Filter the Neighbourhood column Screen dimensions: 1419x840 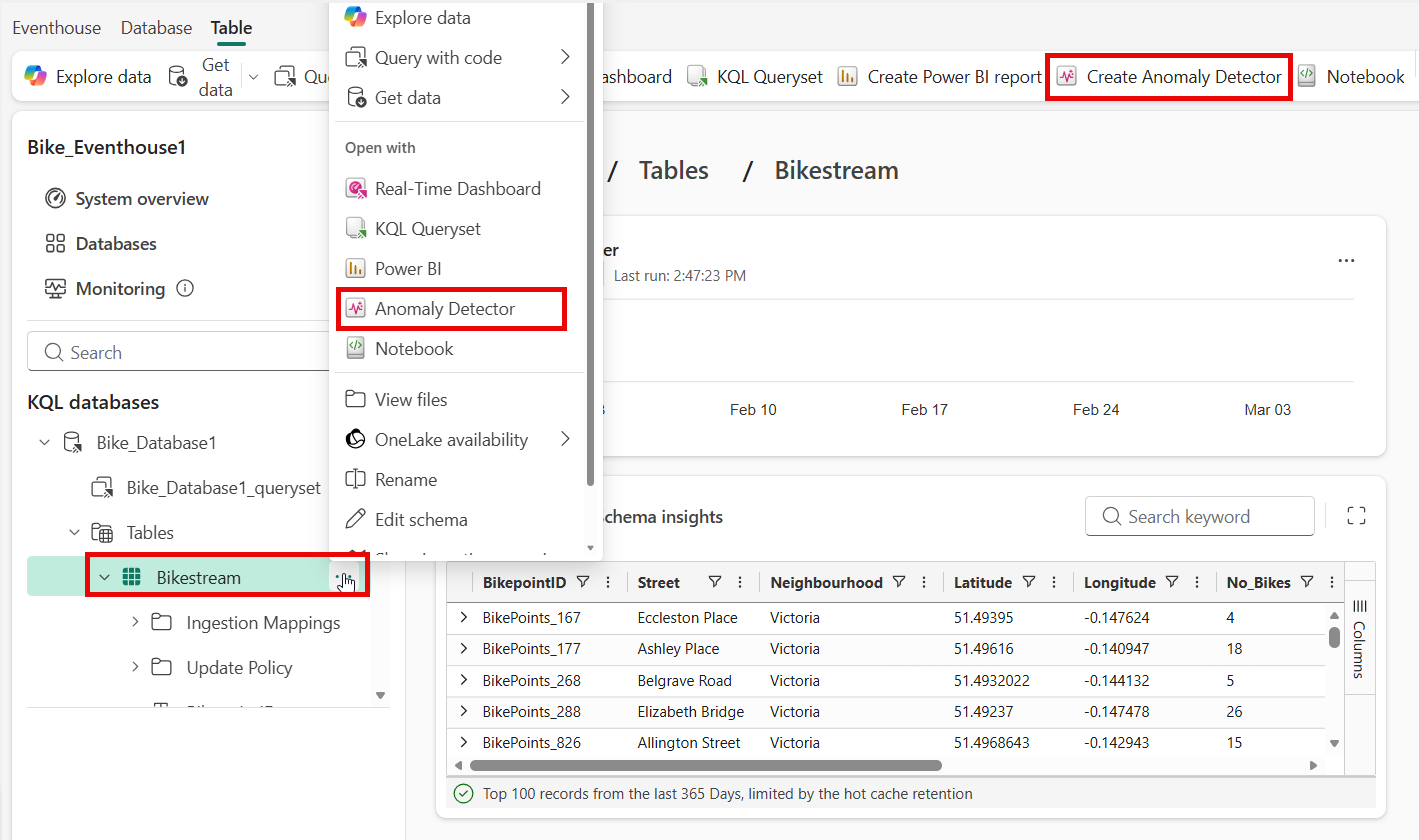(x=899, y=582)
